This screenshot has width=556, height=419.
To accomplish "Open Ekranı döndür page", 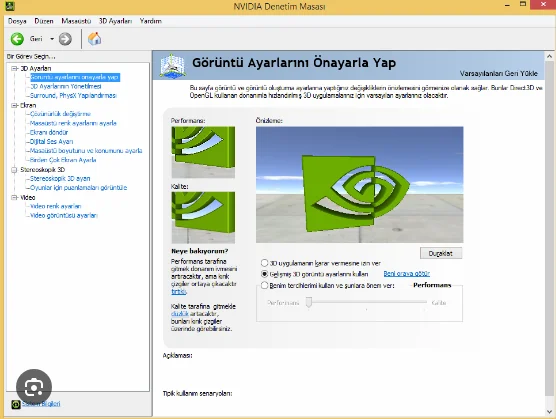I will point(49,132).
